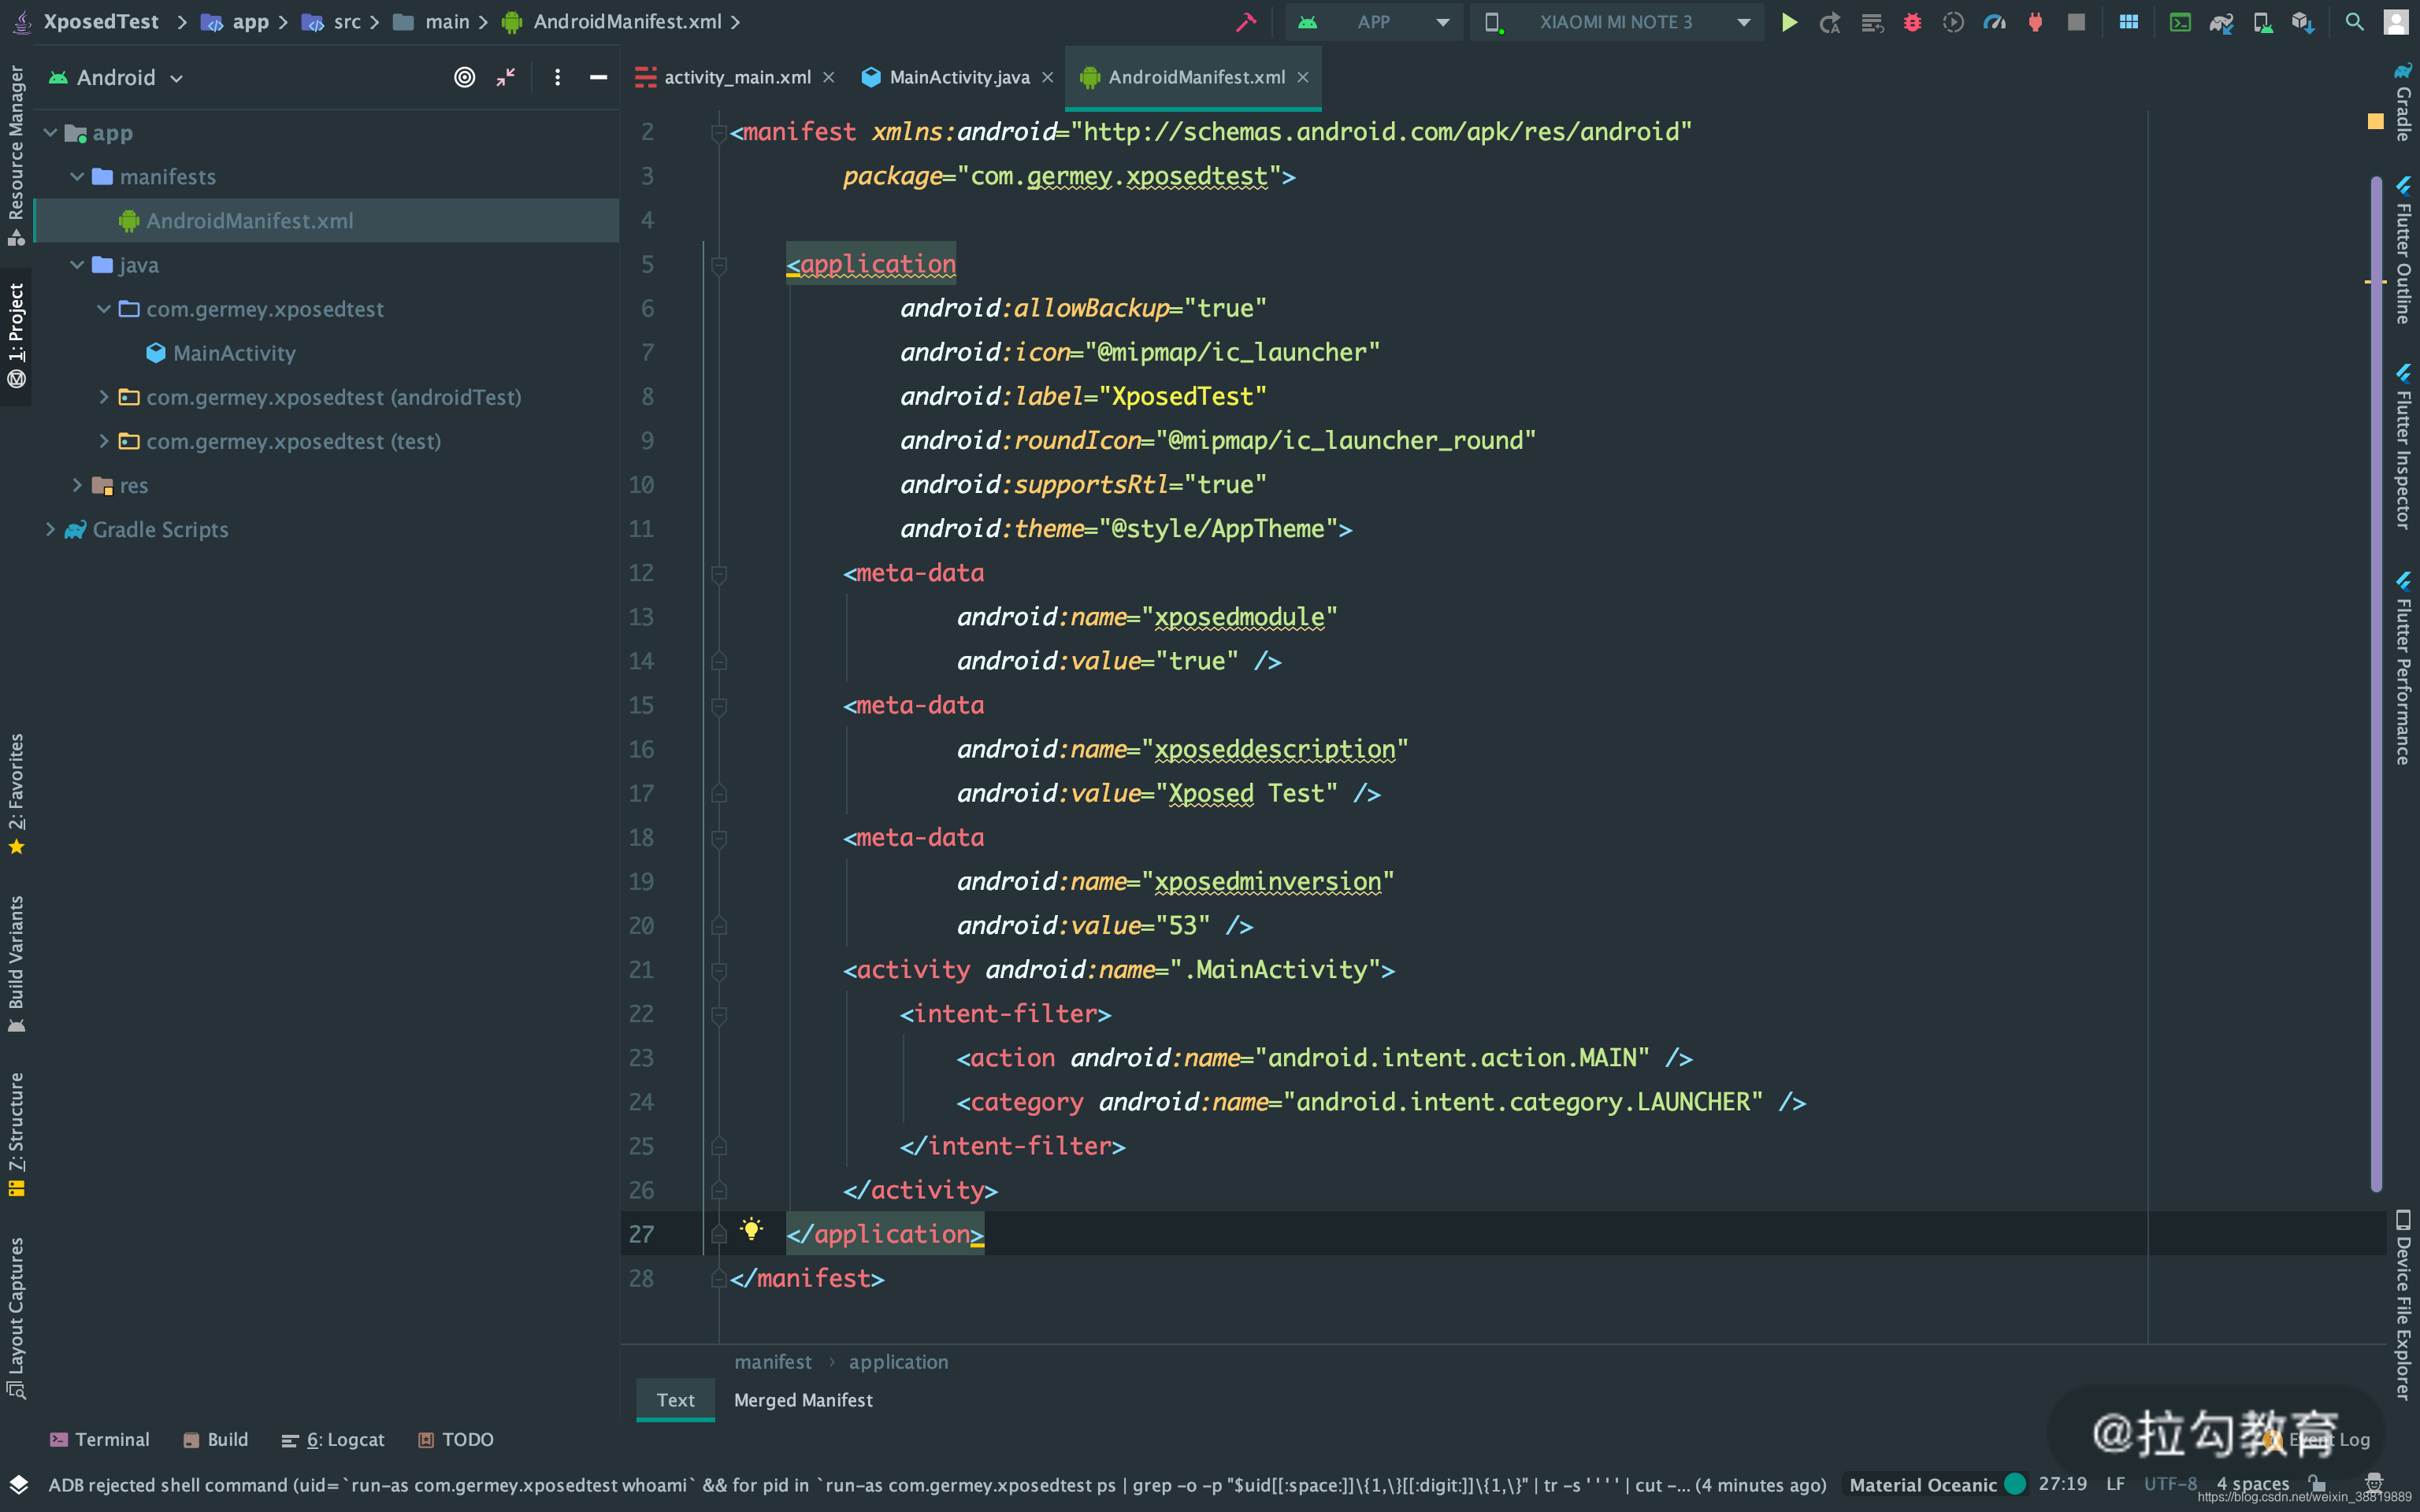Click the yellow inspection indicator square
This screenshot has width=2420, height=1512.
coord(2375,121)
